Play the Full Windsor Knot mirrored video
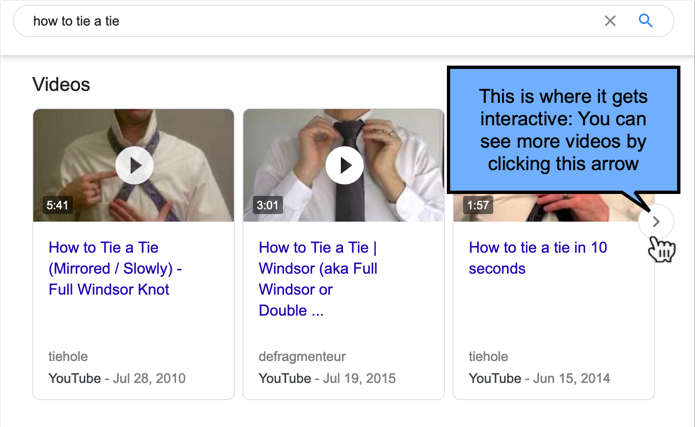This screenshot has height=427, width=695. pyautogui.click(x=134, y=165)
